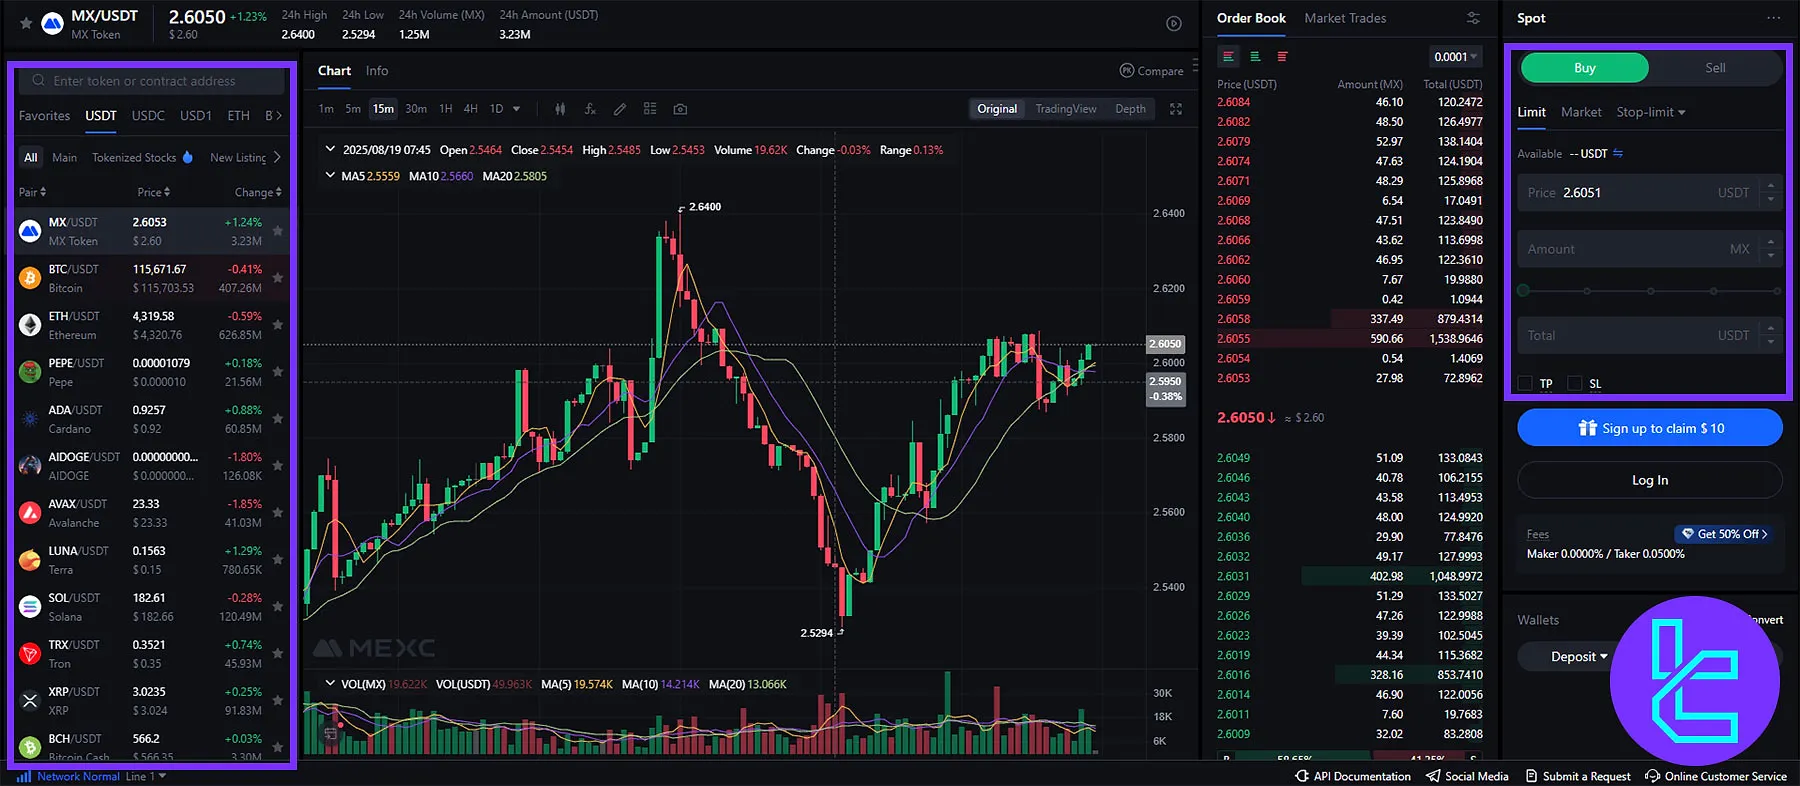This screenshot has height=786, width=1800.
Task: Open order book settings sliders icon
Action: pos(1473,18)
